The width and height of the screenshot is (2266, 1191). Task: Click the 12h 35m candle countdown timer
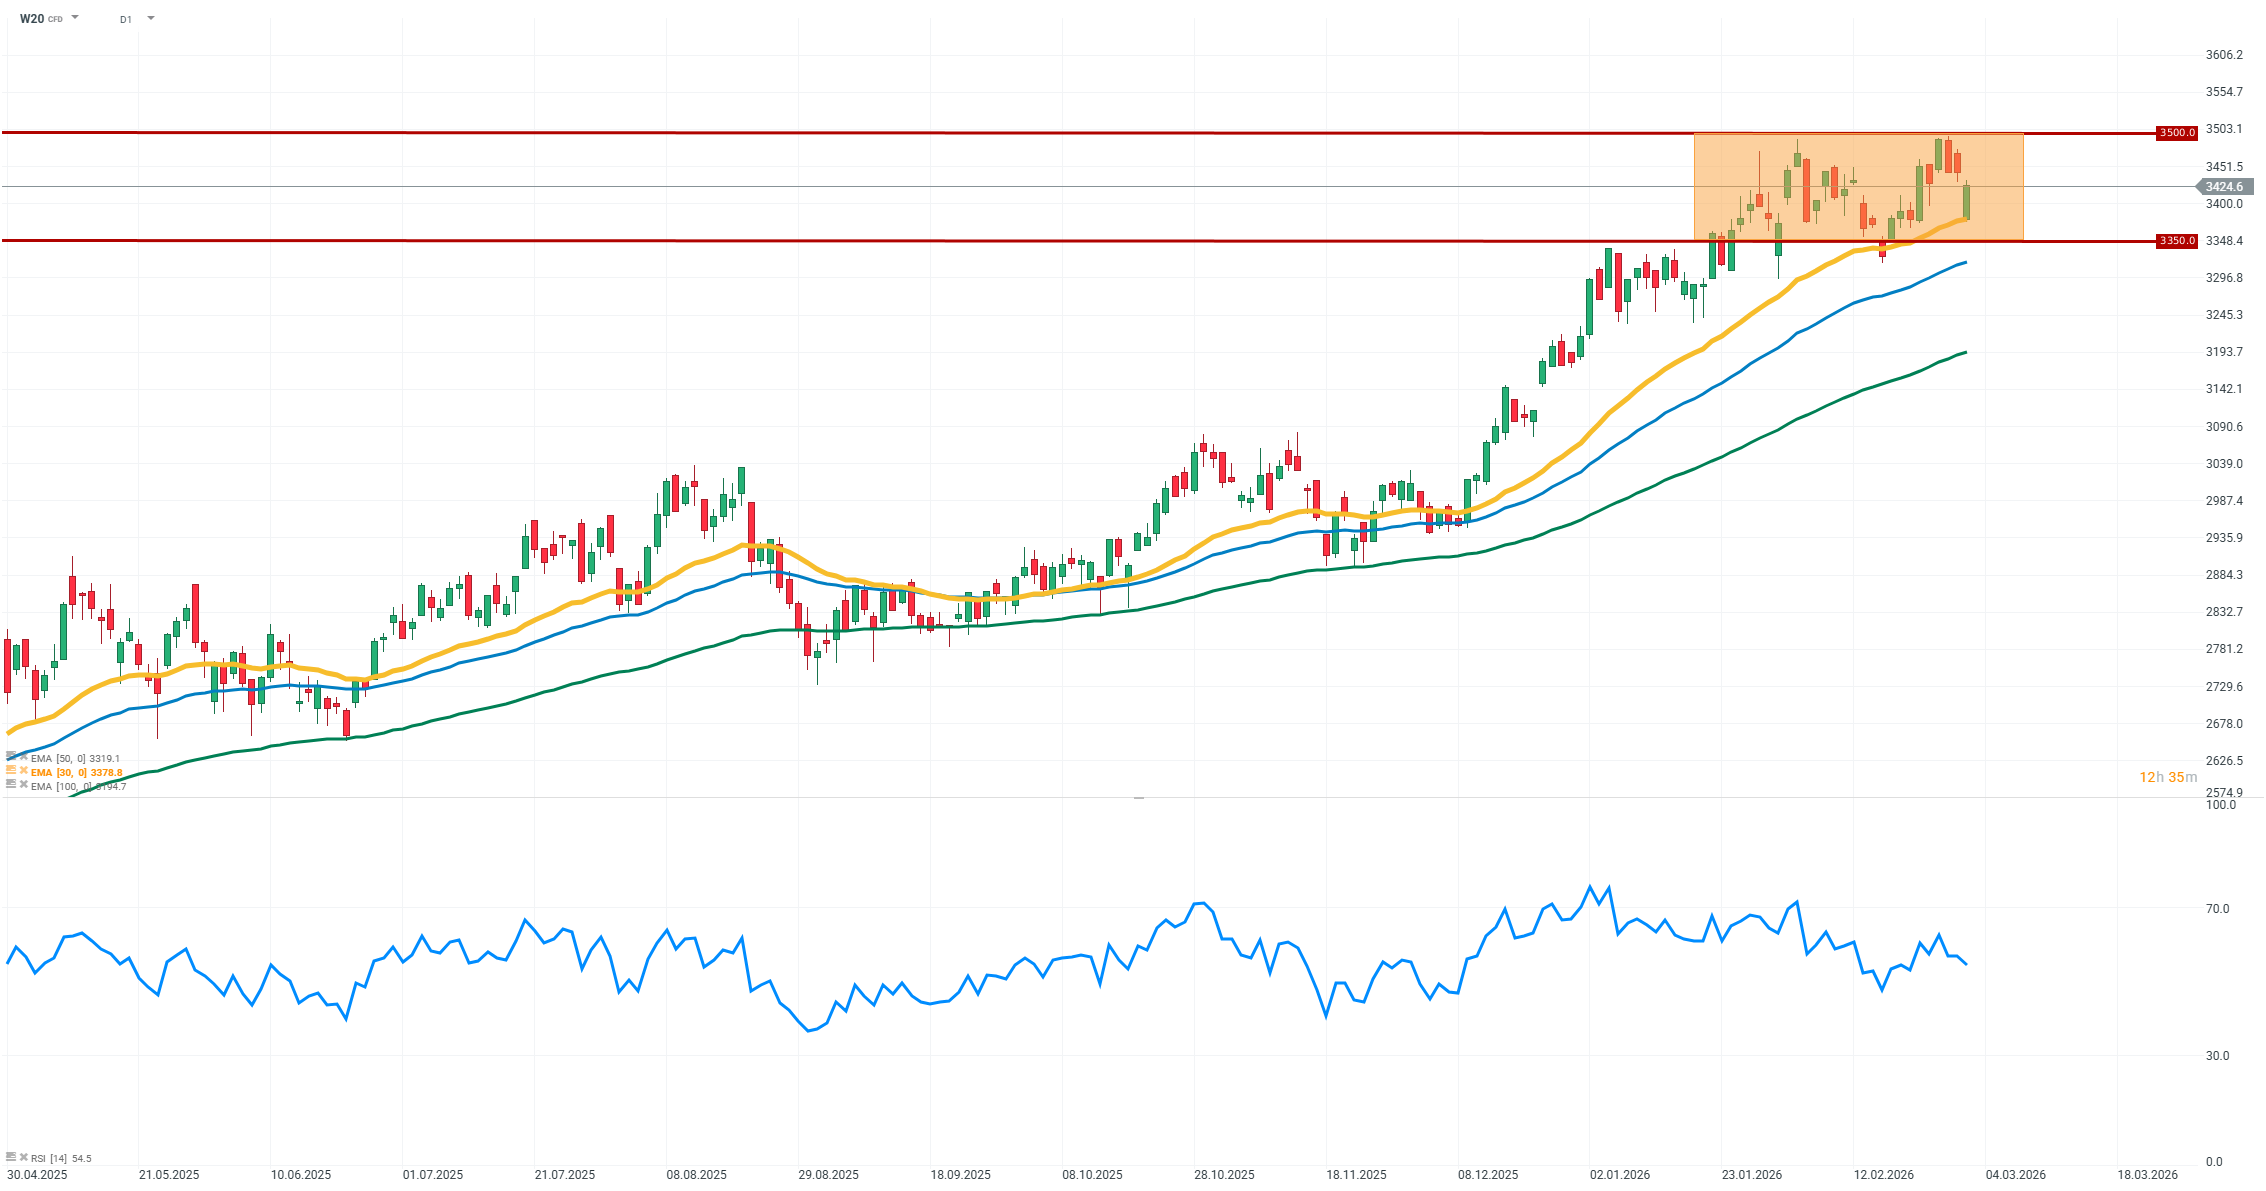click(x=2168, y=777)
